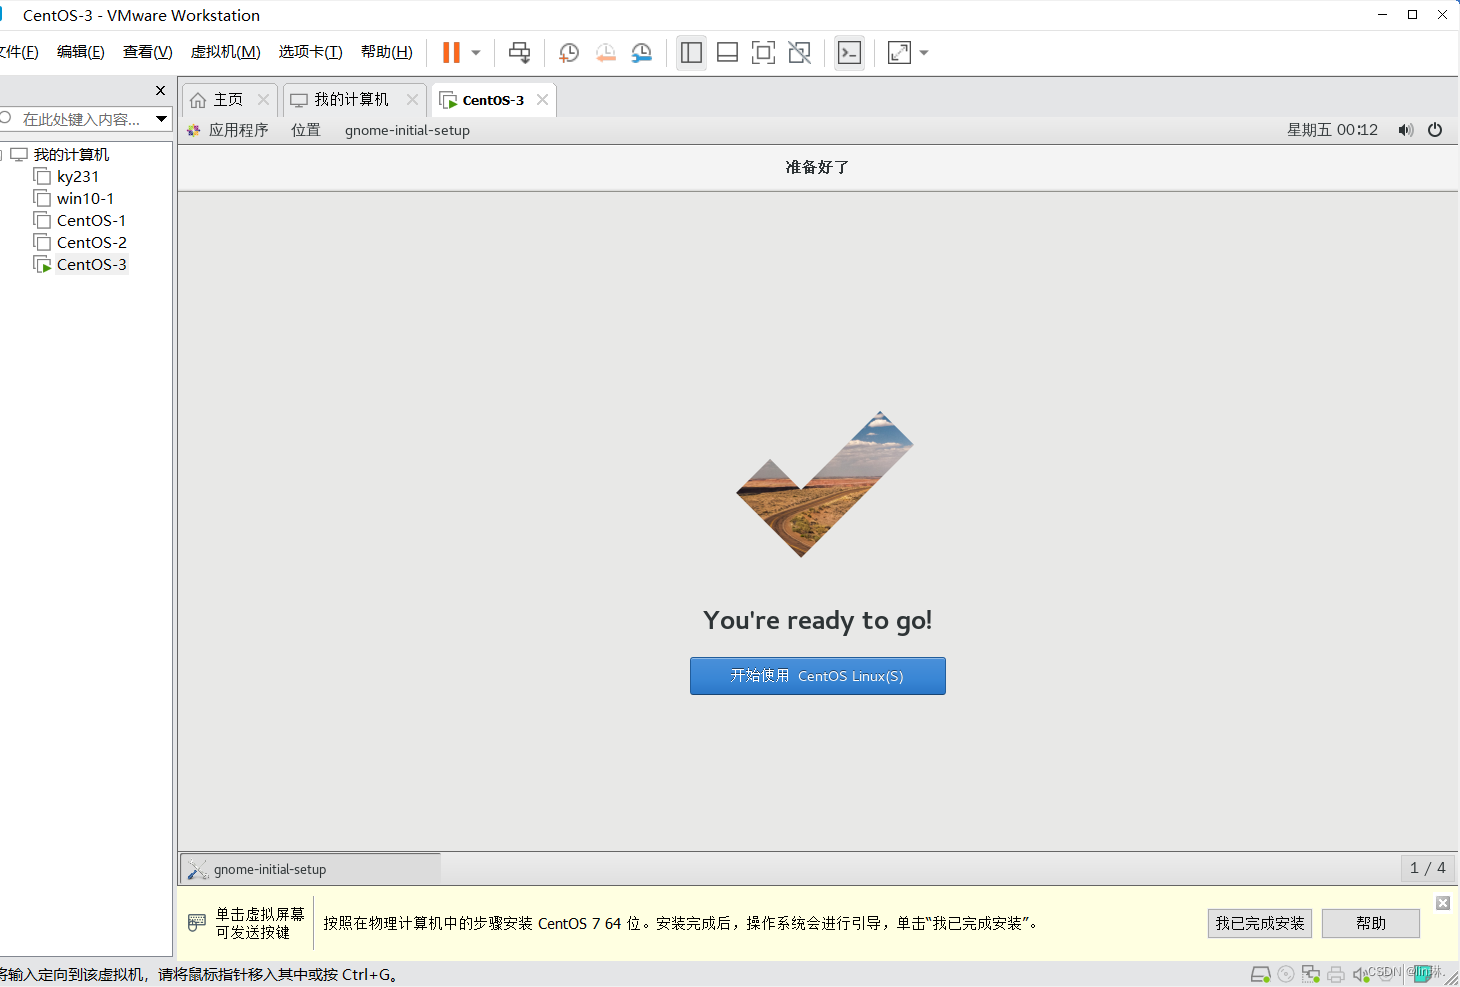Click the sound card status icon
The width and height of the screenshot is (1460, 987).
pos(1360,974)
